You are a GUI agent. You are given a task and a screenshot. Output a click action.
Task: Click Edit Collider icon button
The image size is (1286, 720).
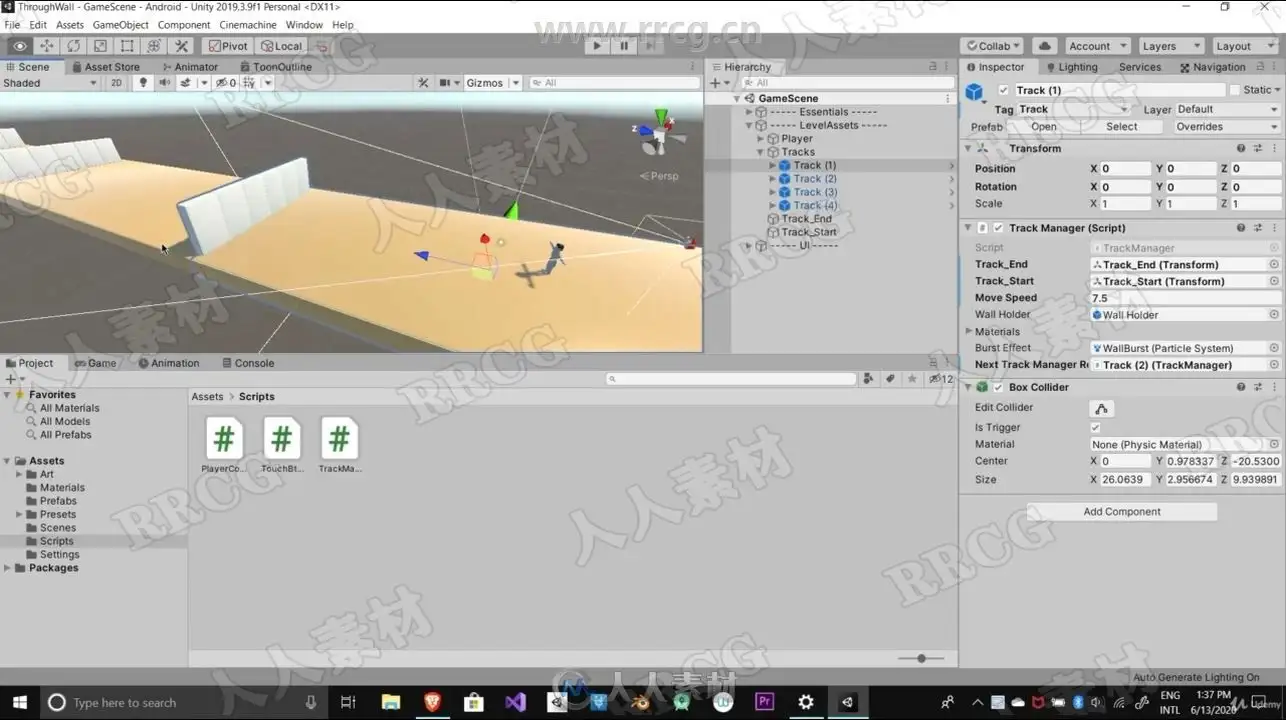pos(1101,408)
